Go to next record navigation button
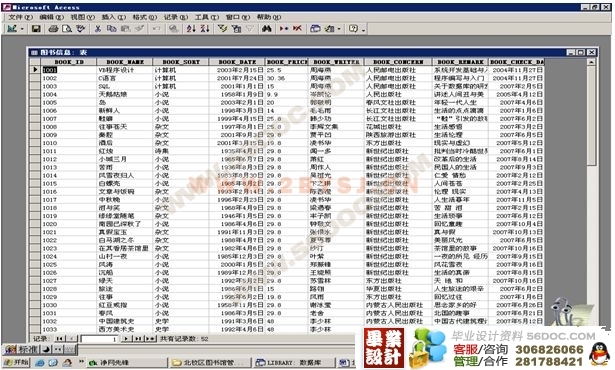Screen dimensions: 615x370 126,339
